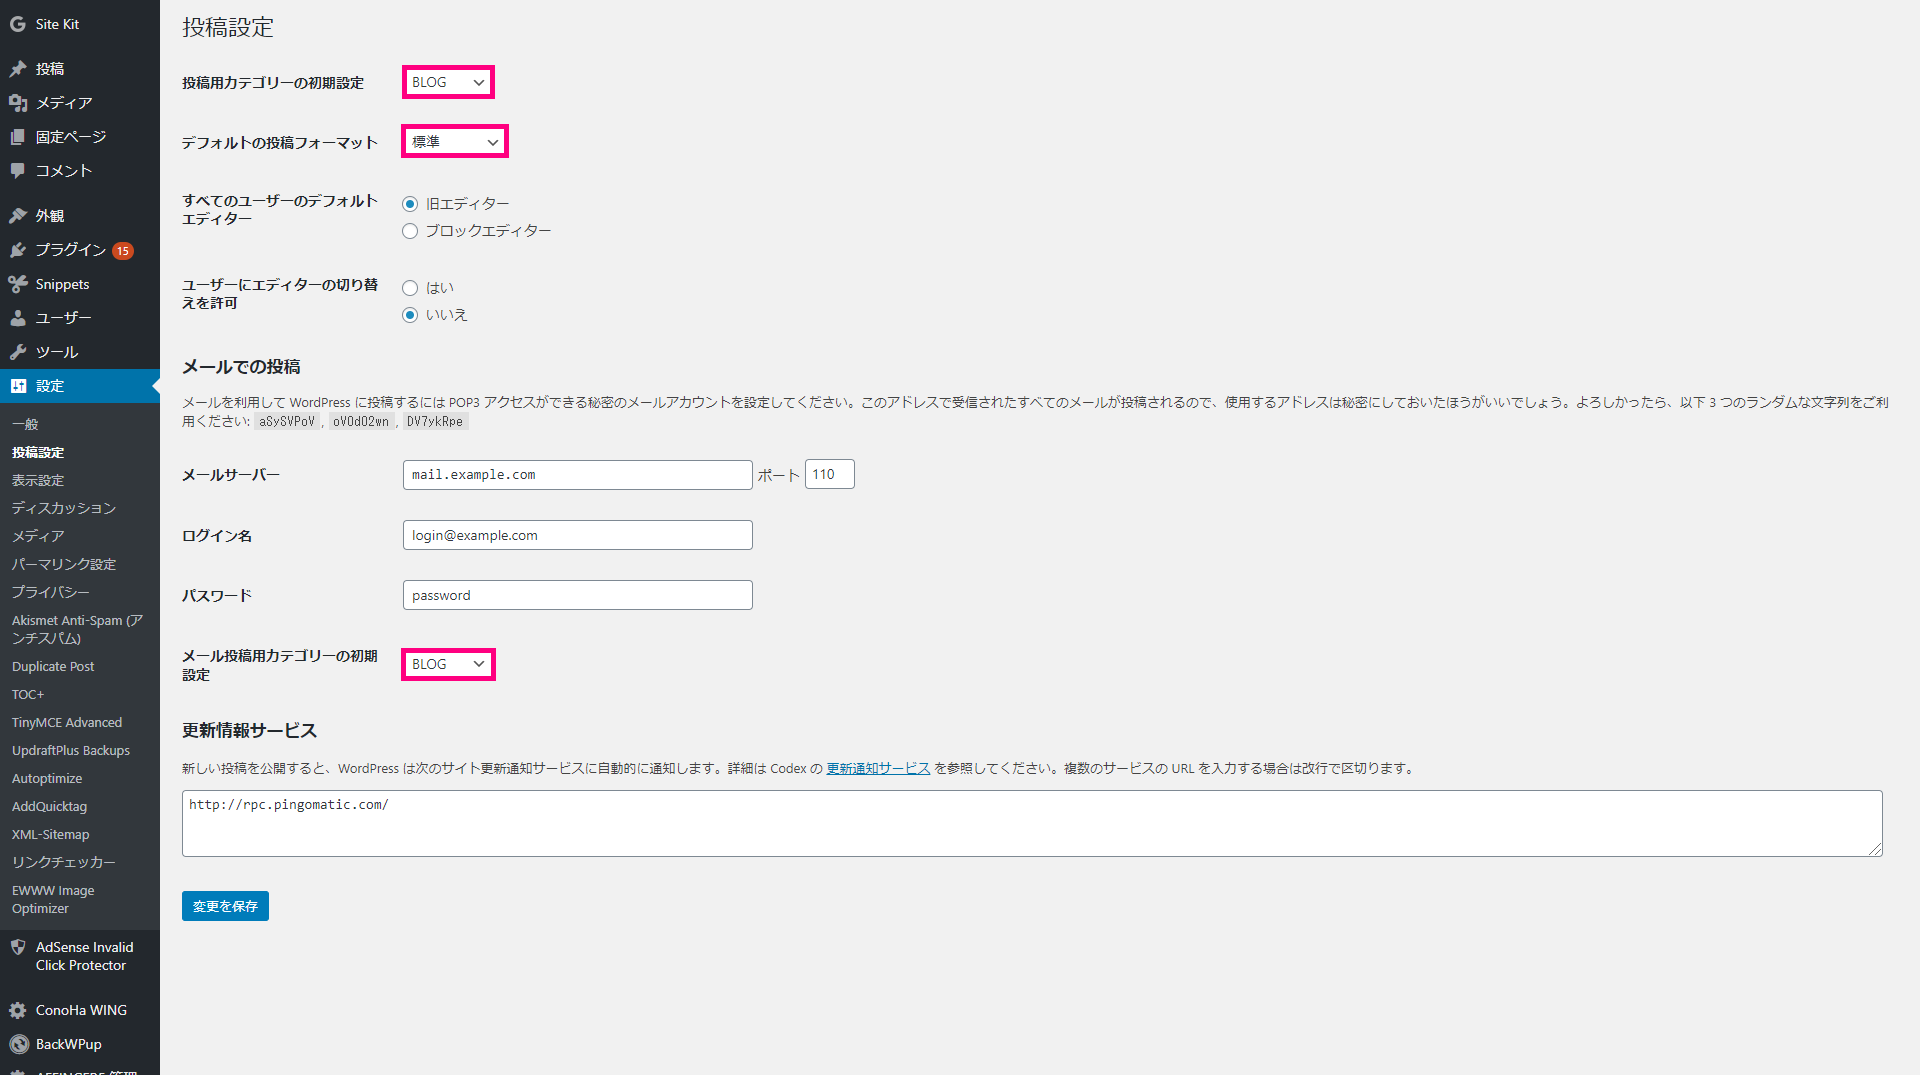Open the プライバシー submenu item
The width and height of the screenshot is (1920, 1075).
point(51,592)
